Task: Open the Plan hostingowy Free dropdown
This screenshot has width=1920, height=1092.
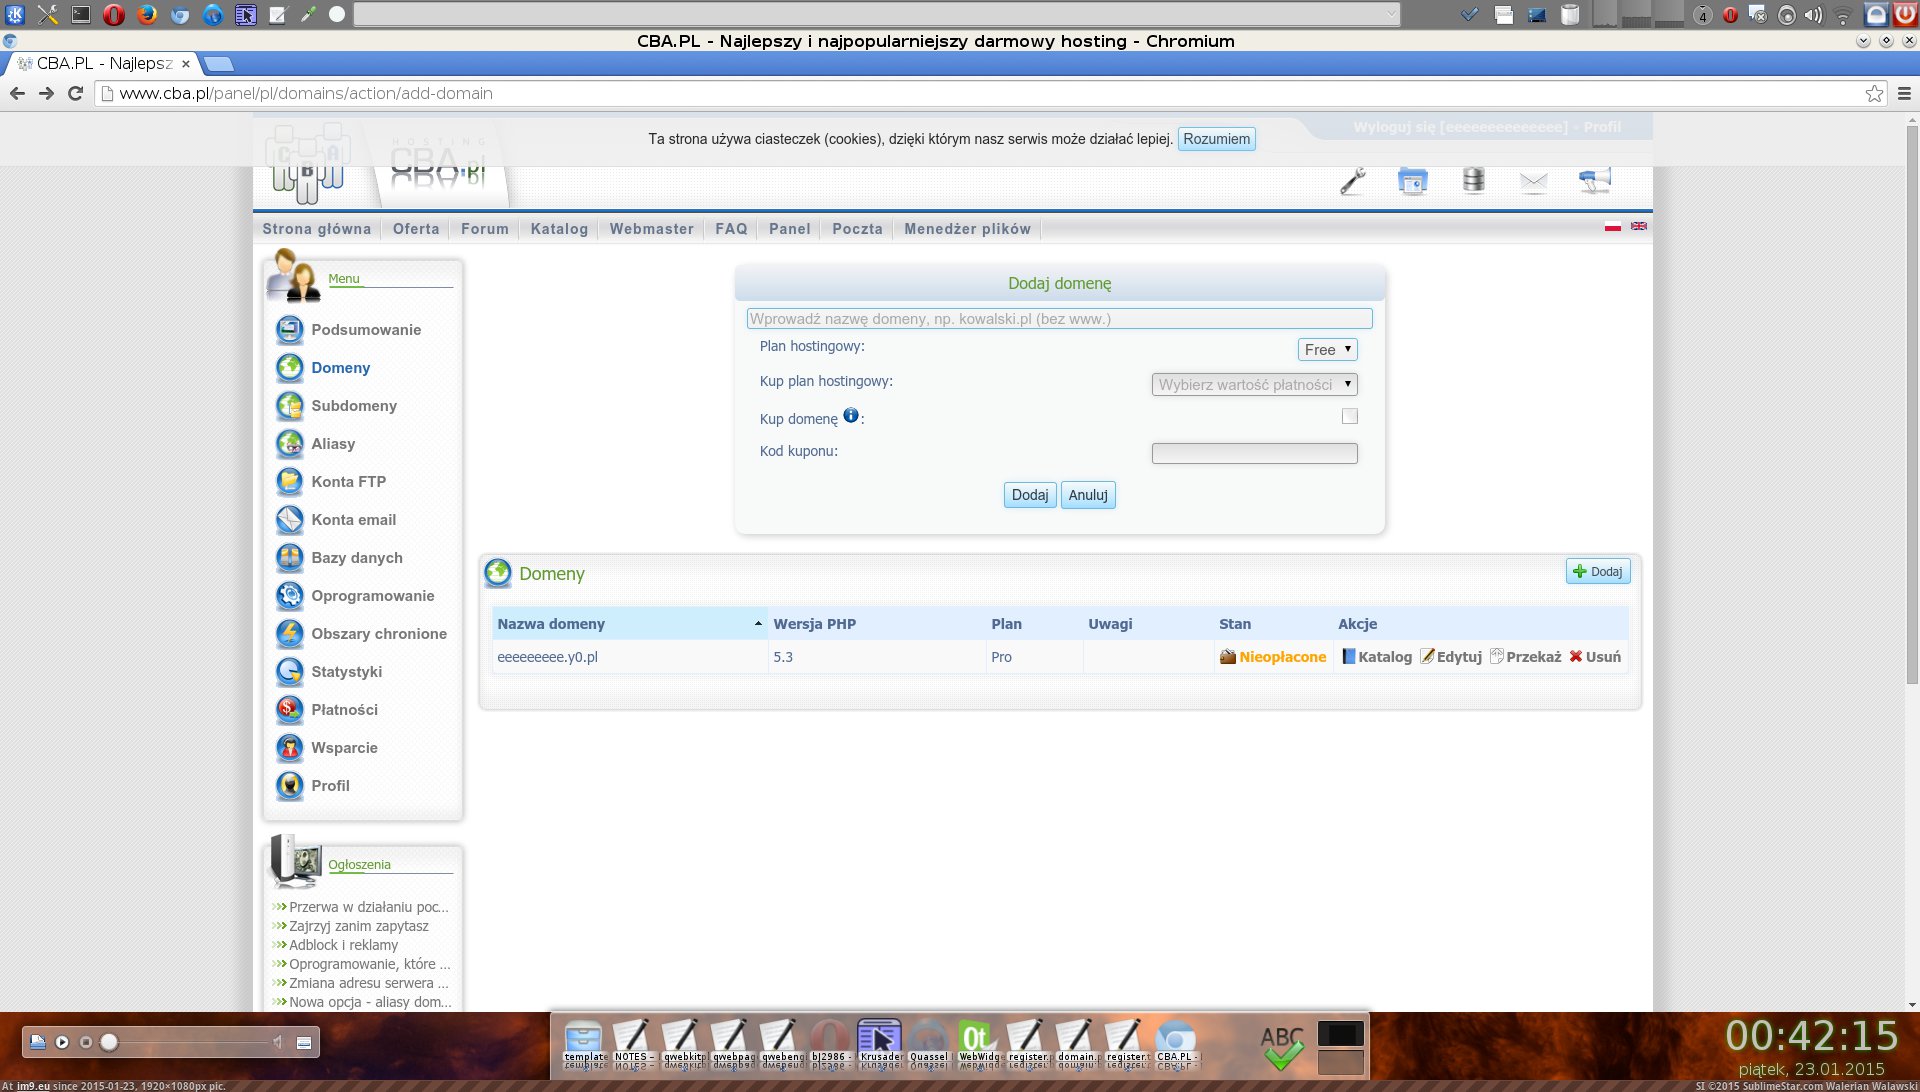Action: 1327,350
